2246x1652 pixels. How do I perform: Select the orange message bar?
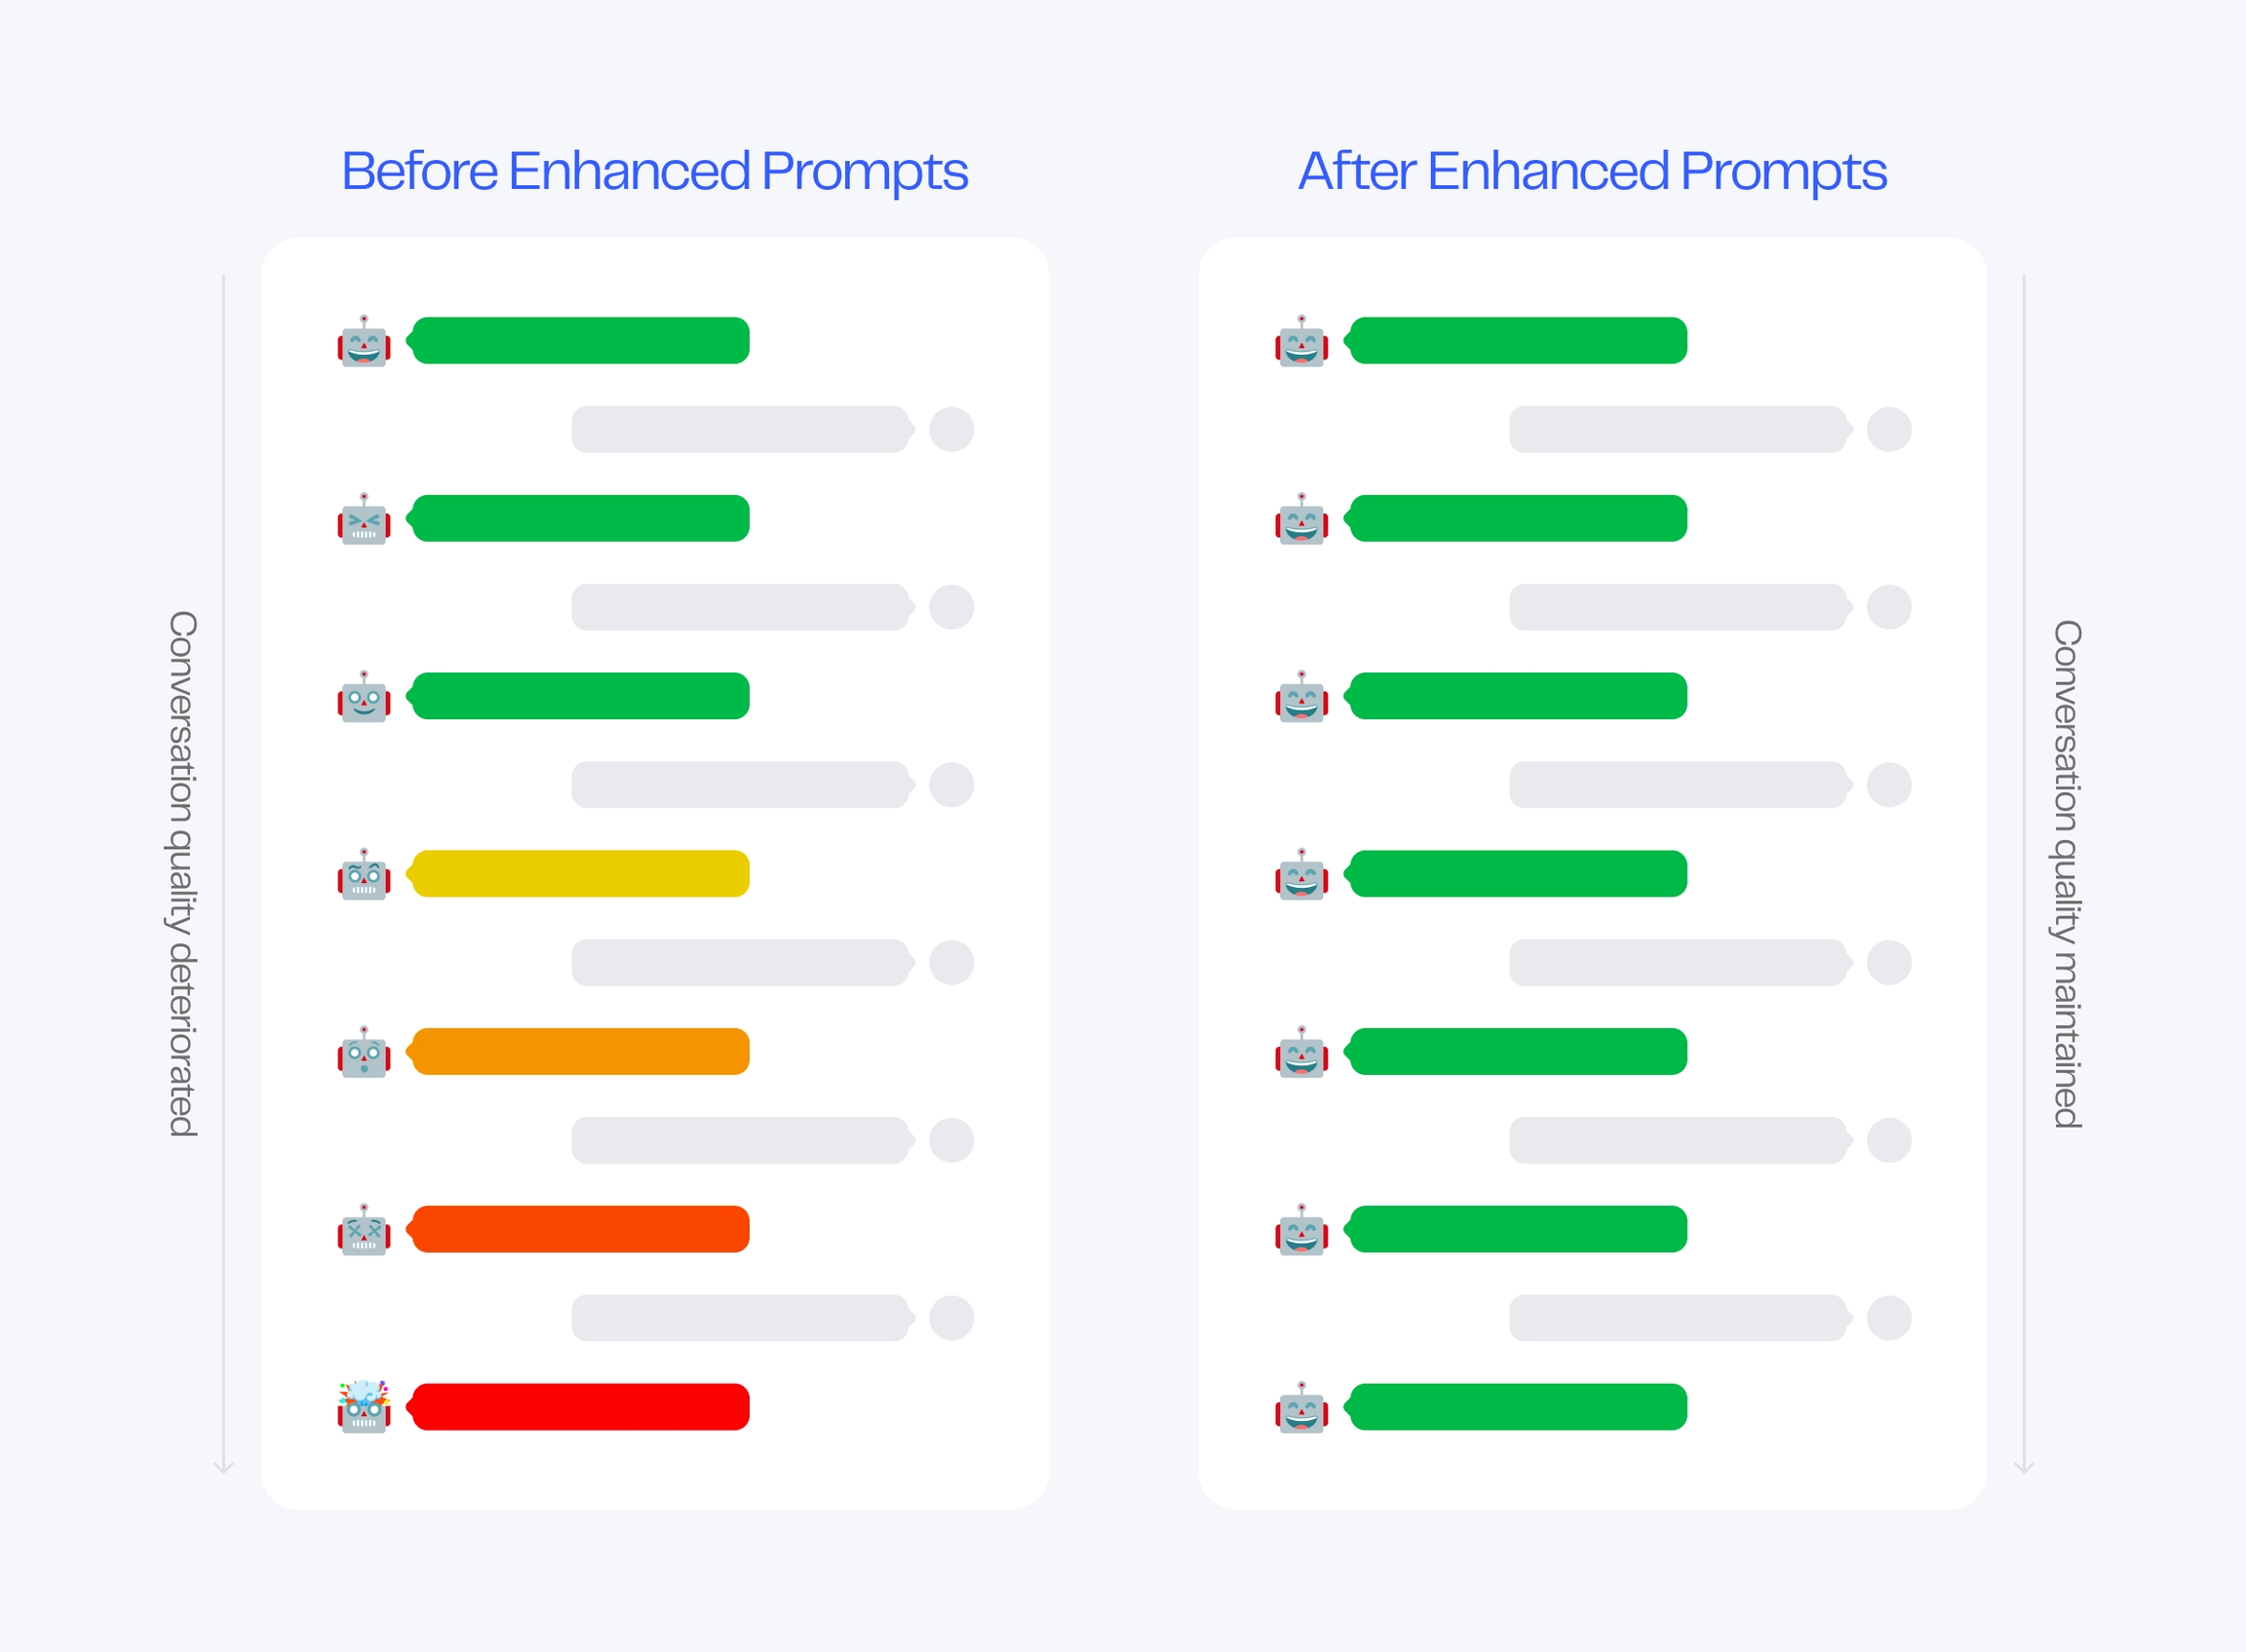(580, 1052)
